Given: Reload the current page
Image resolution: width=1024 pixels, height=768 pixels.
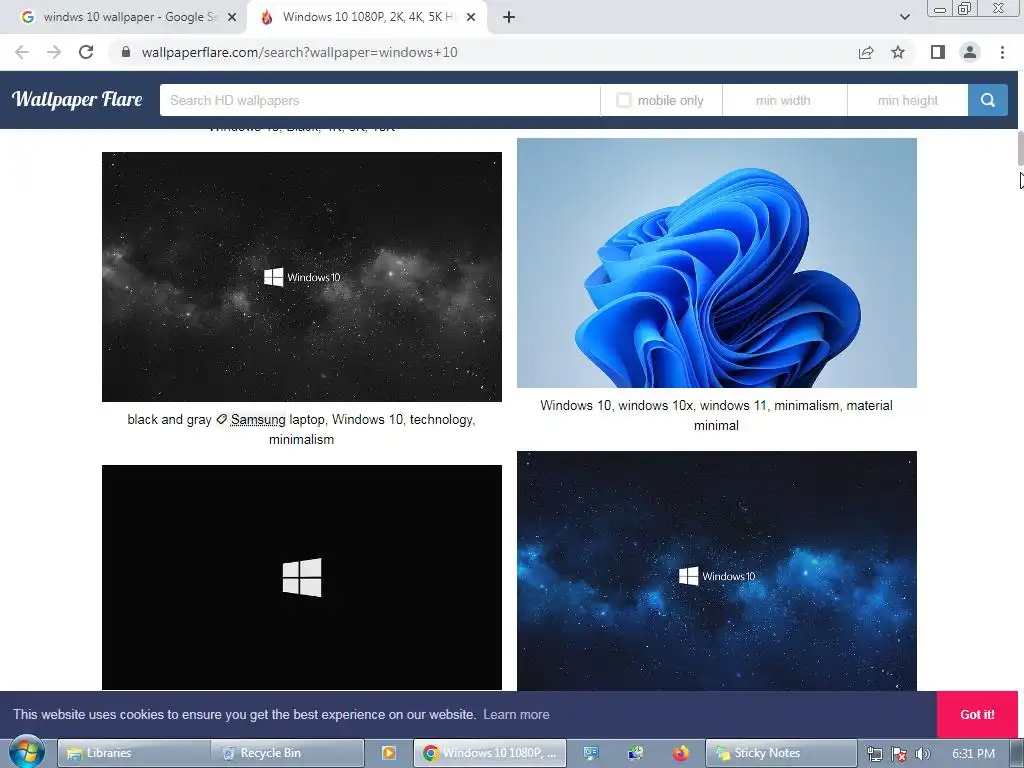Looking at the screenshot, I should pyautogui.click(x=86, y=52).
